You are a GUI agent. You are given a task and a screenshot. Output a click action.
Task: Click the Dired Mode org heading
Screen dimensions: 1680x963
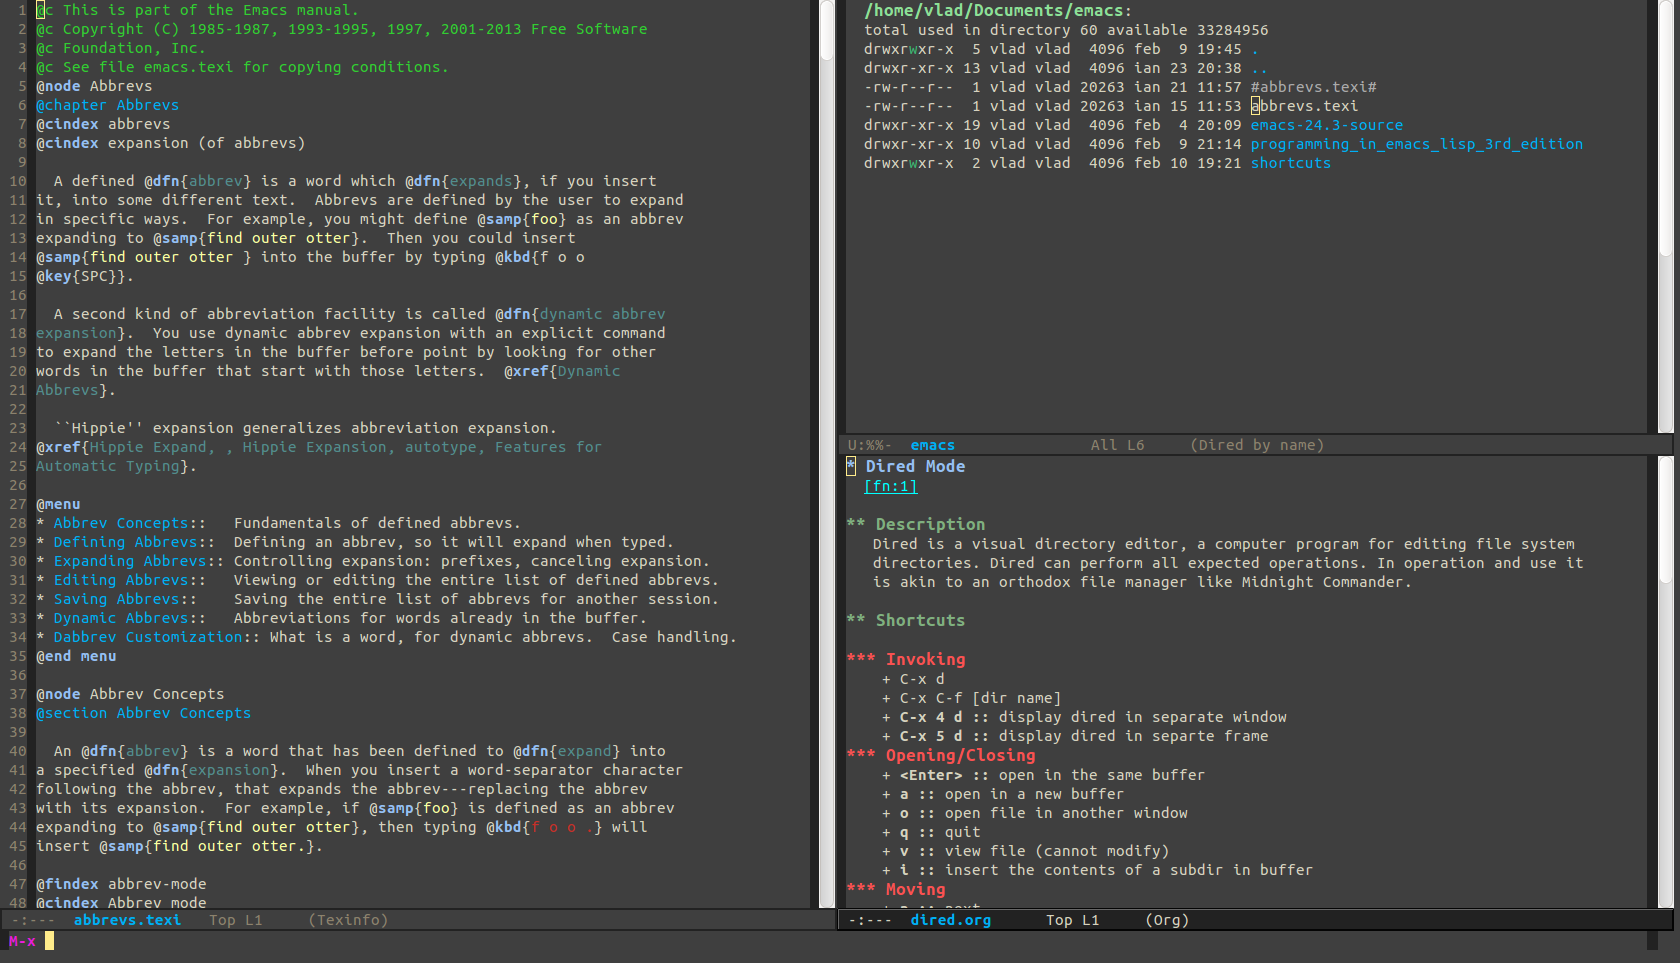[915, 466]
